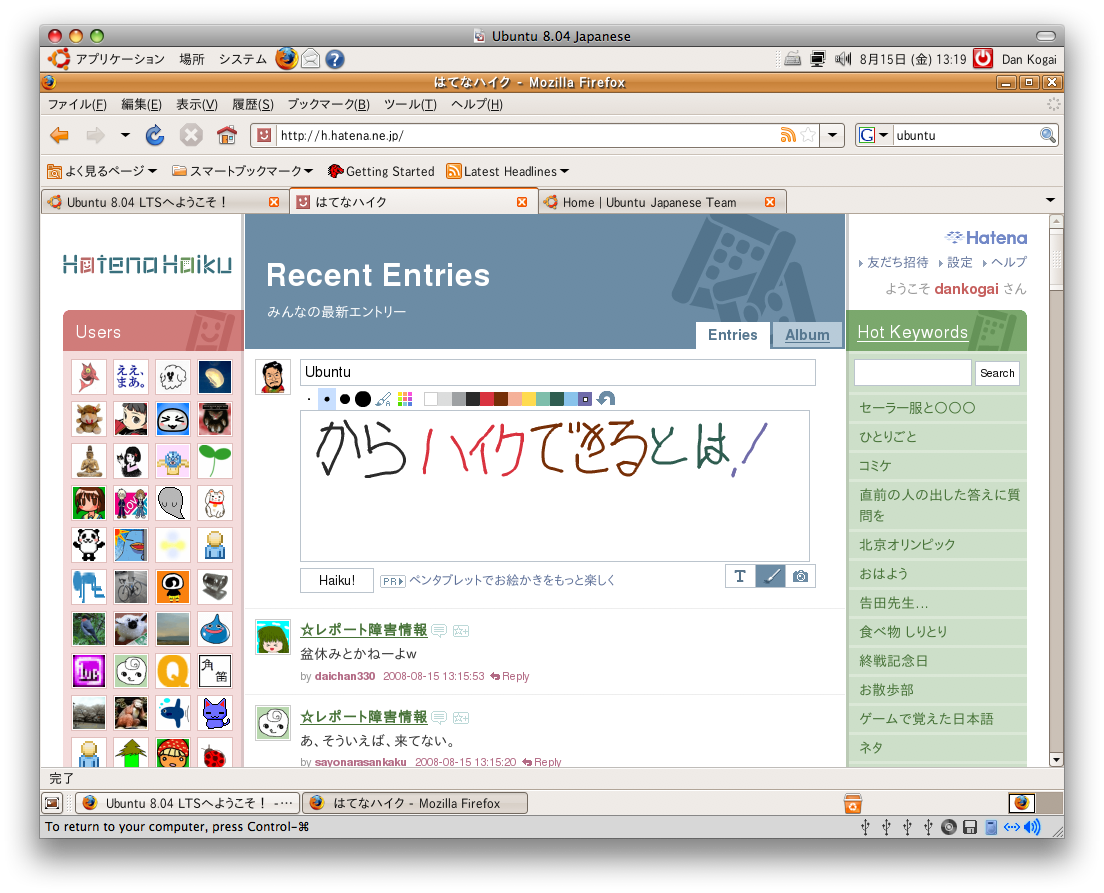Open the mail launcher in top panel

310,58
